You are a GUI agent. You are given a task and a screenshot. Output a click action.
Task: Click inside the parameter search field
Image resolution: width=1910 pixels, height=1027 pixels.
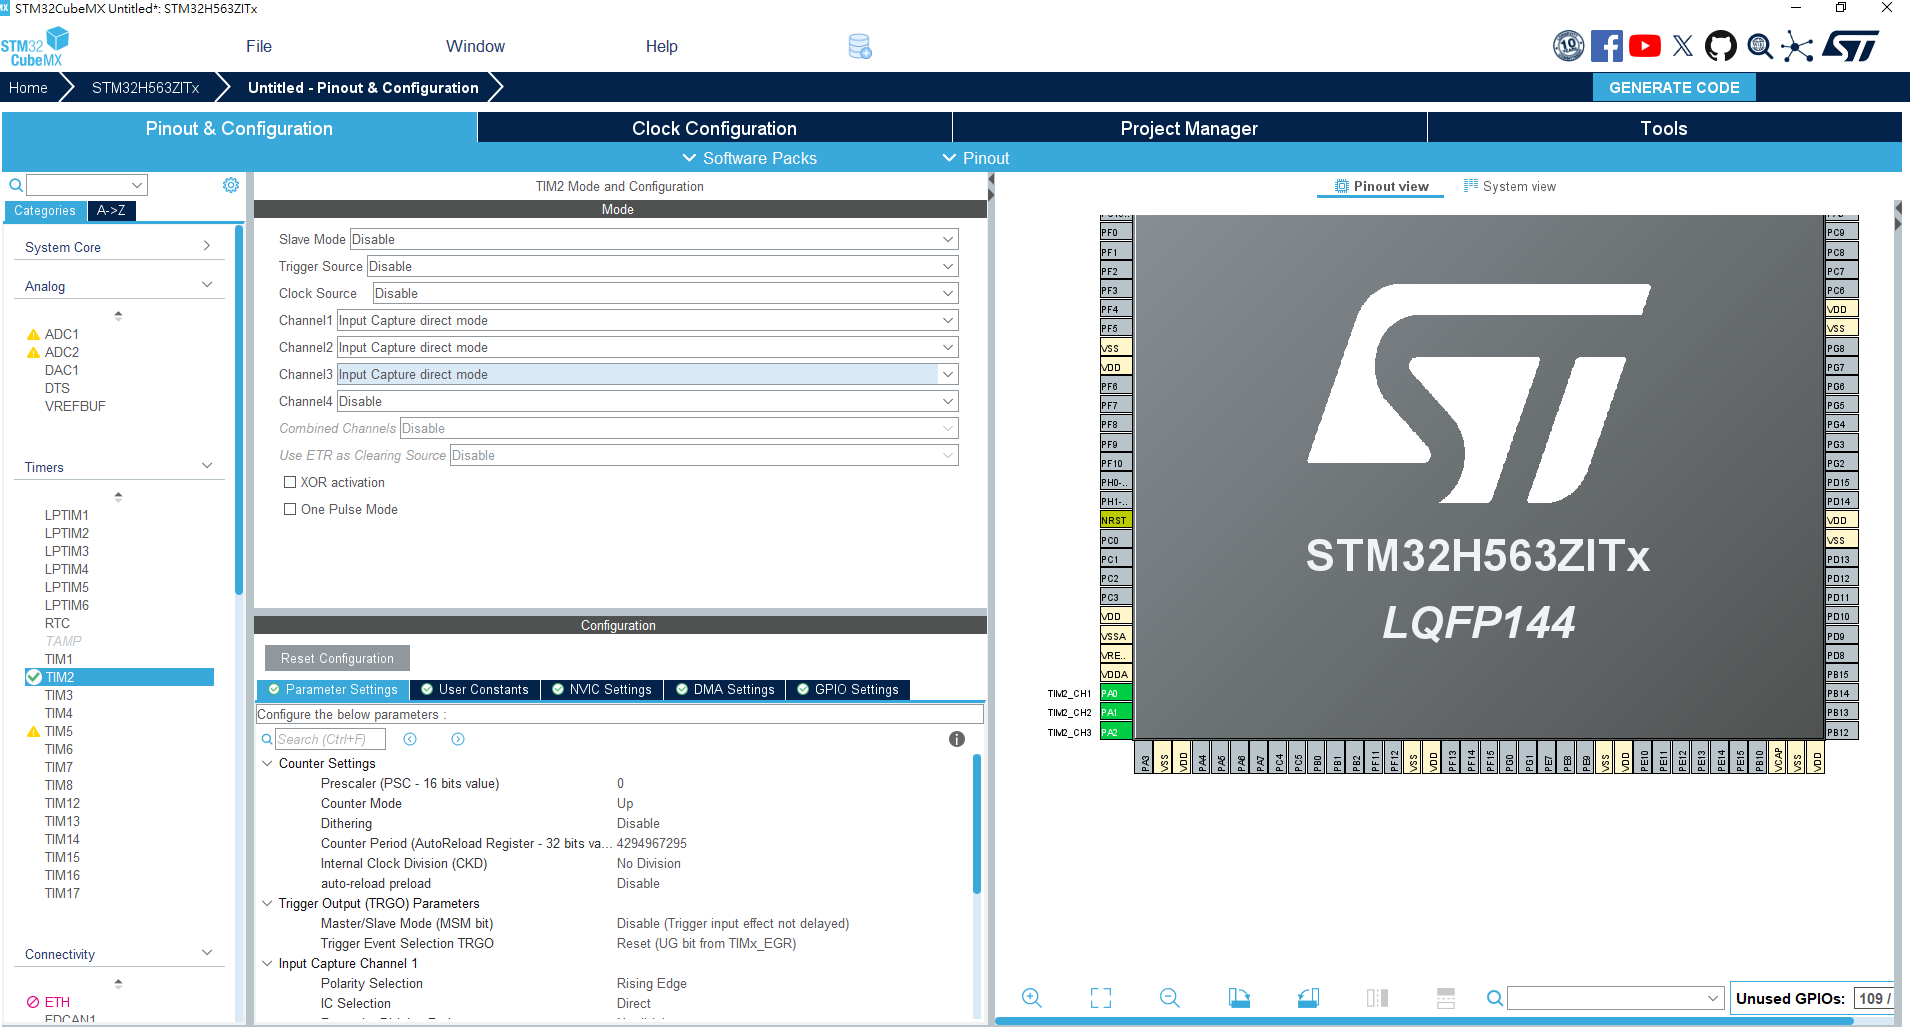pyautogui.click(x=330, y=739)
